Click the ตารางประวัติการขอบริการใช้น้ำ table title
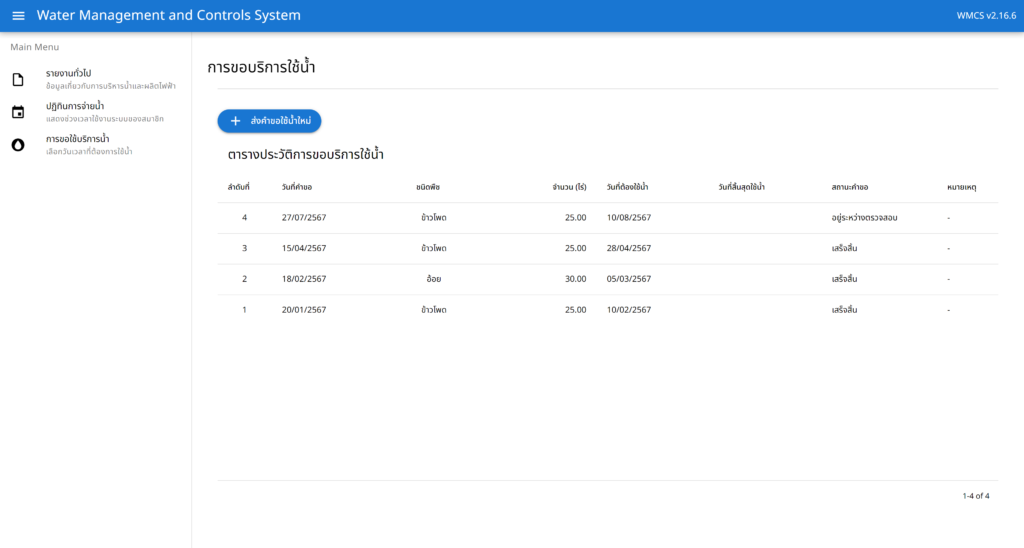 tap(306, 155)
